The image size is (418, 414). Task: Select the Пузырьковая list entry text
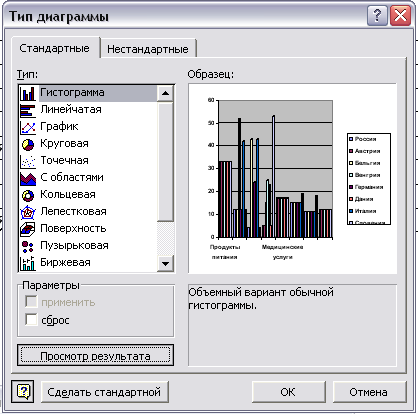(74, 246)
